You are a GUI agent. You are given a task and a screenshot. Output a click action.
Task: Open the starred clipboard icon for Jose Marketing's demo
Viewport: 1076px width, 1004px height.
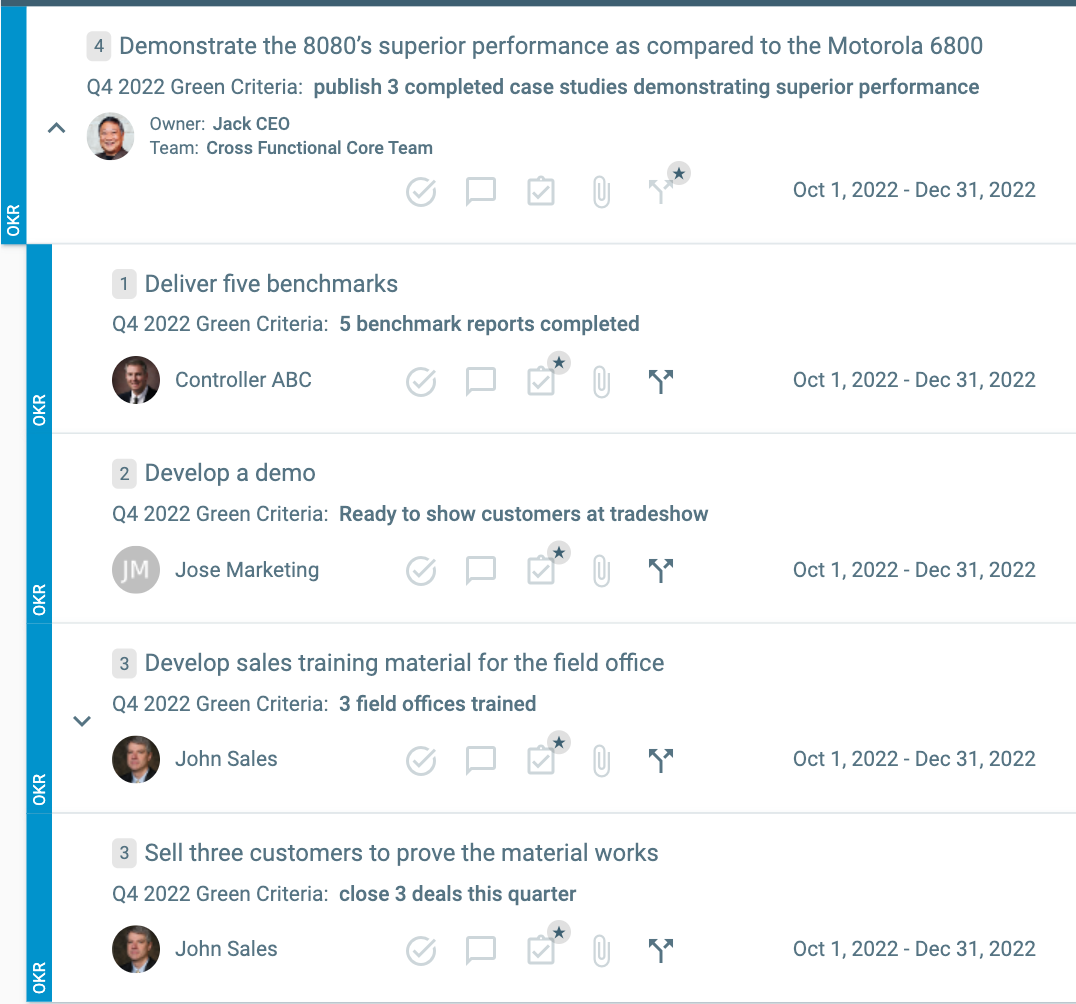pyautogui.click(x=541, y=568)
